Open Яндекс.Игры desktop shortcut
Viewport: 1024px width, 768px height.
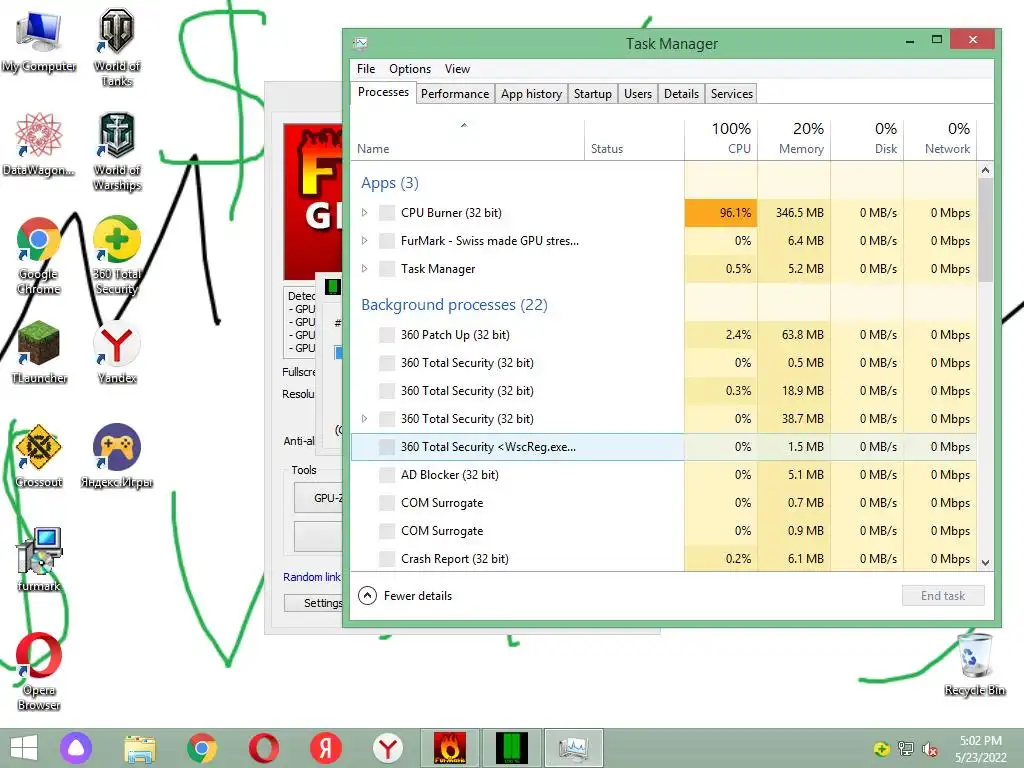pos(117,455)
